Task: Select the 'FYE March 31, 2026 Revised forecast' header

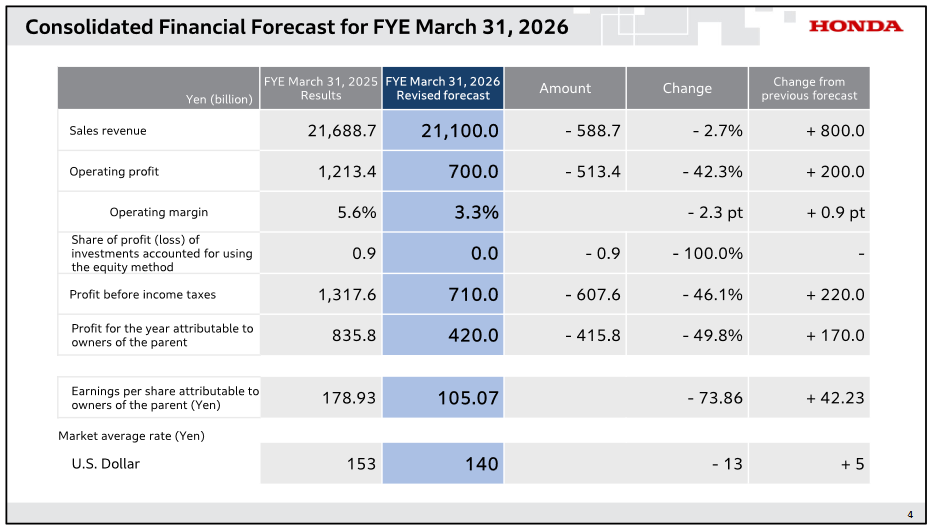Action: click(443, 88)
